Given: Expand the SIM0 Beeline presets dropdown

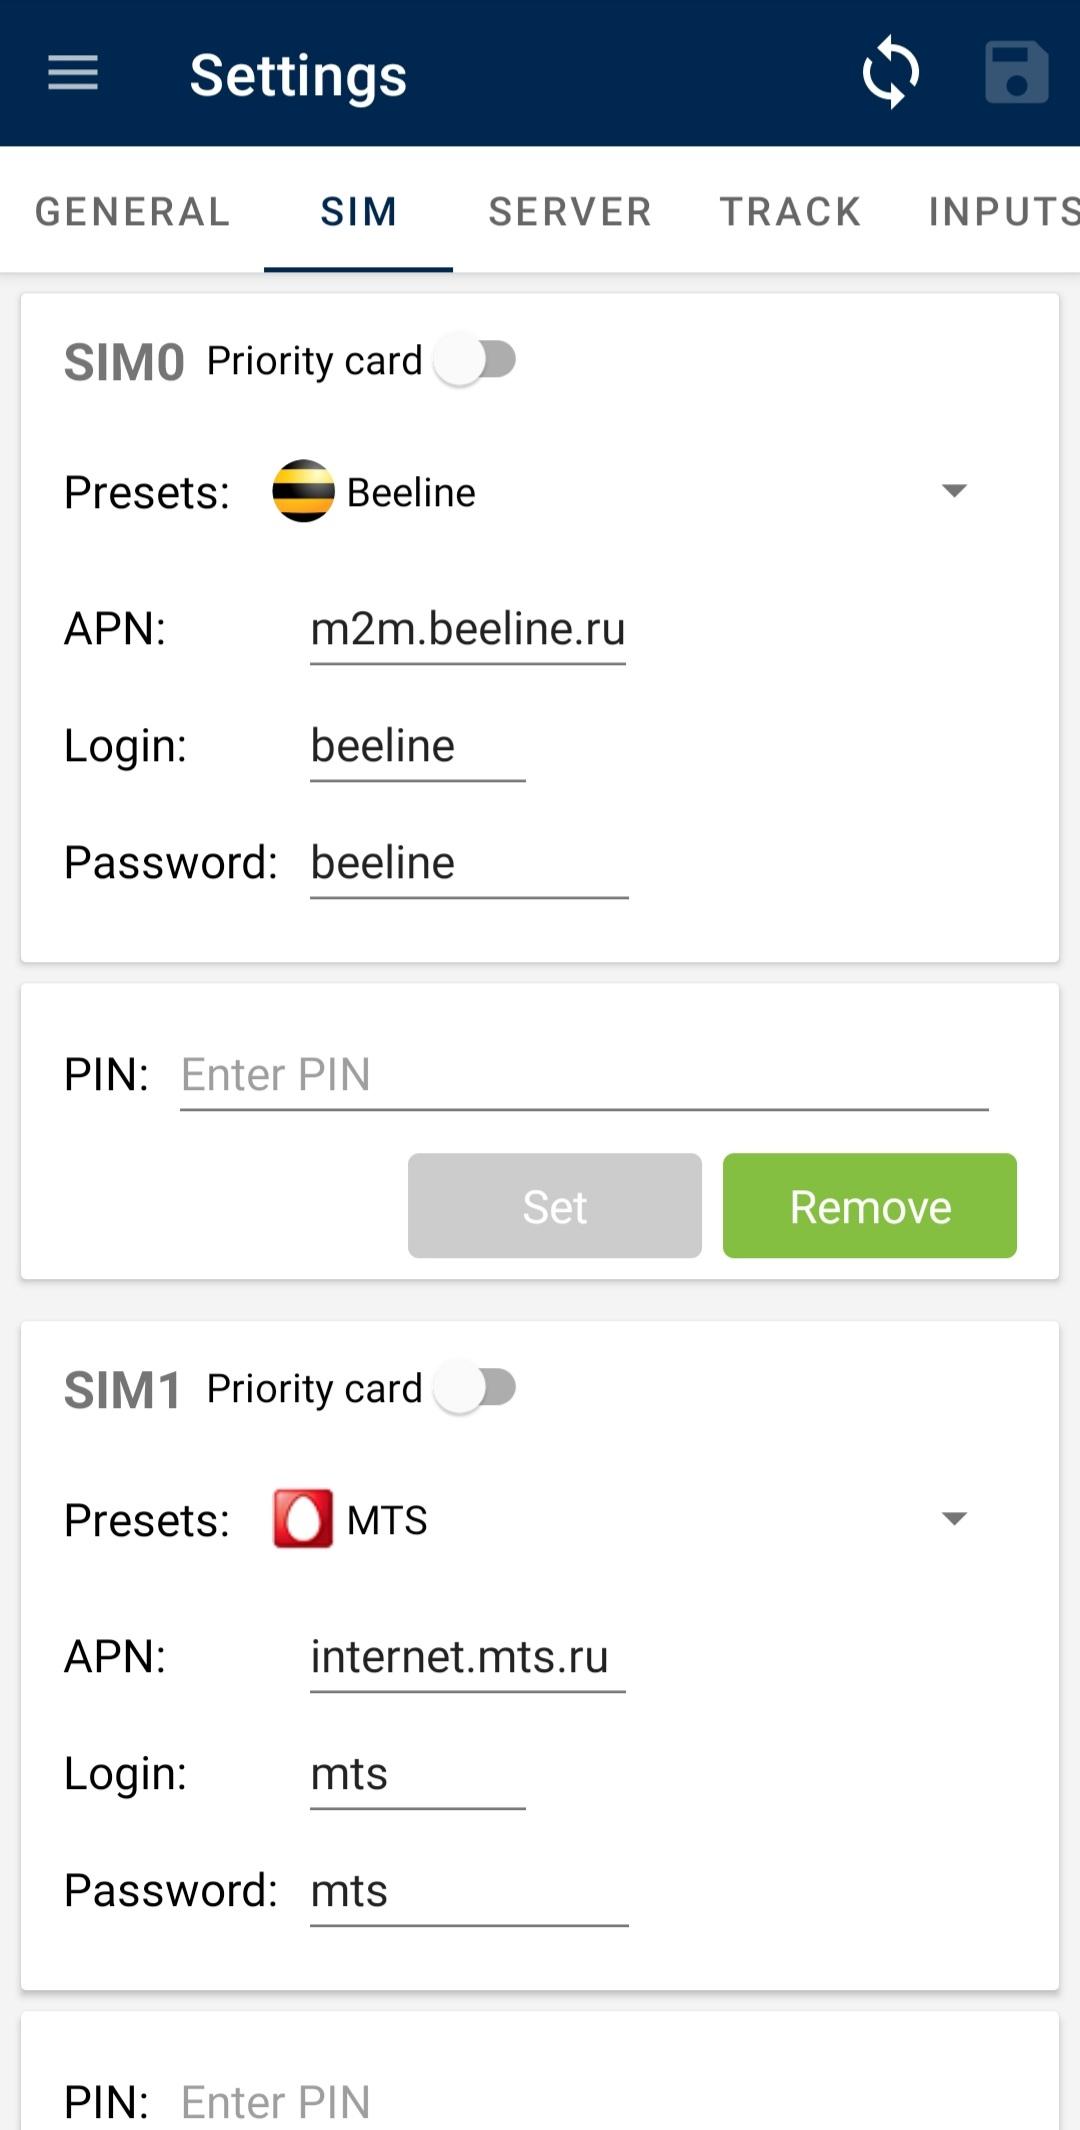Looking at the screenshot, I should coord(954,491).
